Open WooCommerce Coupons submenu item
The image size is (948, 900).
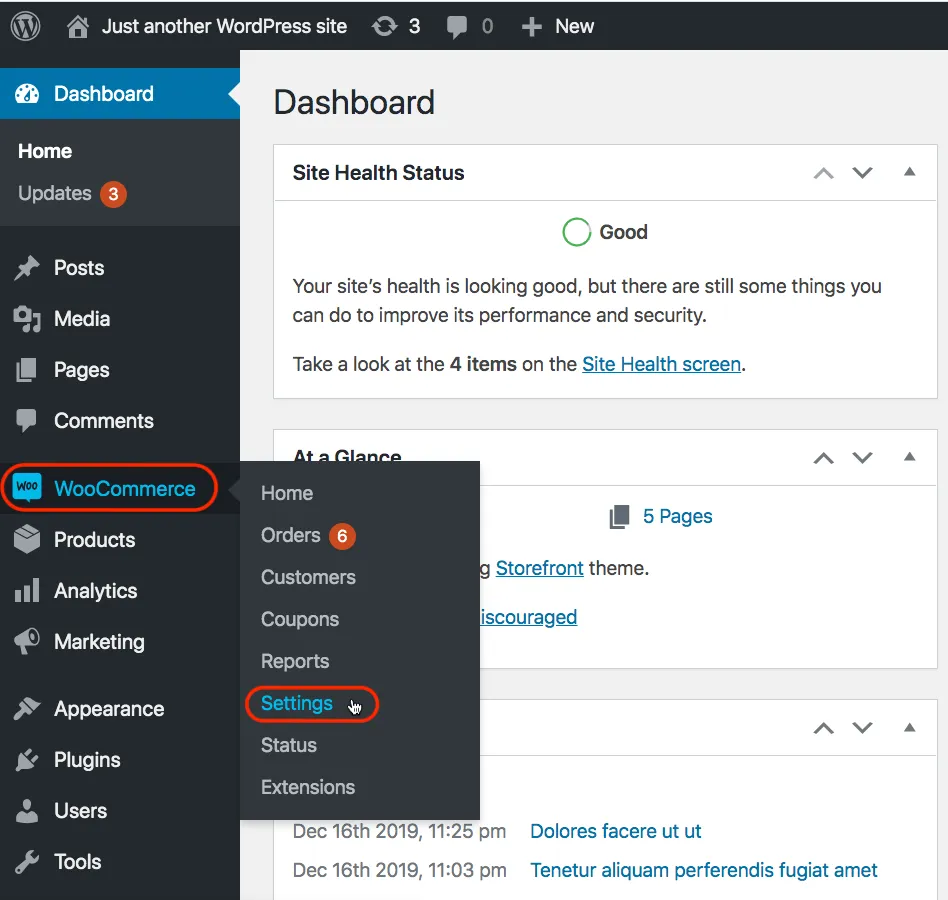[299, 619]
